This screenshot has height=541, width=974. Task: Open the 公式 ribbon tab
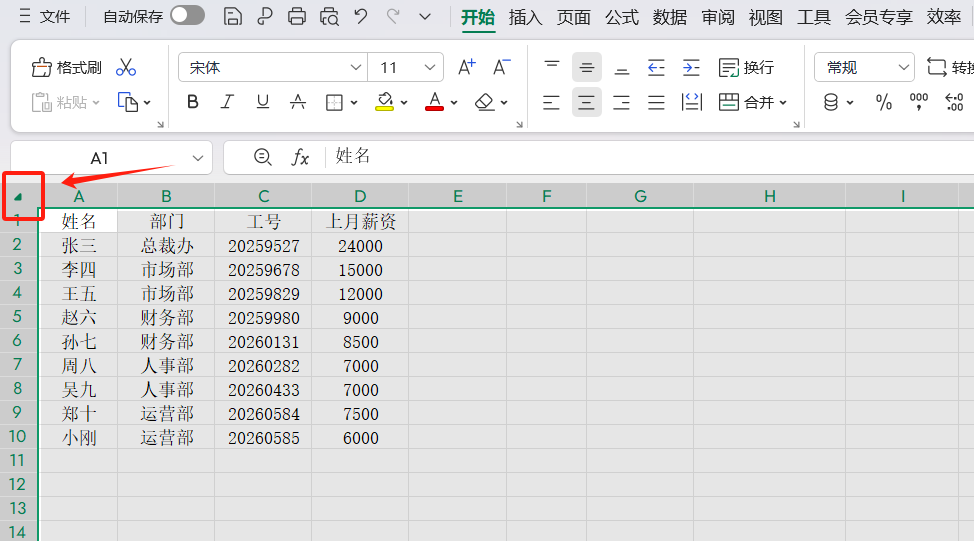coord(621,16)
